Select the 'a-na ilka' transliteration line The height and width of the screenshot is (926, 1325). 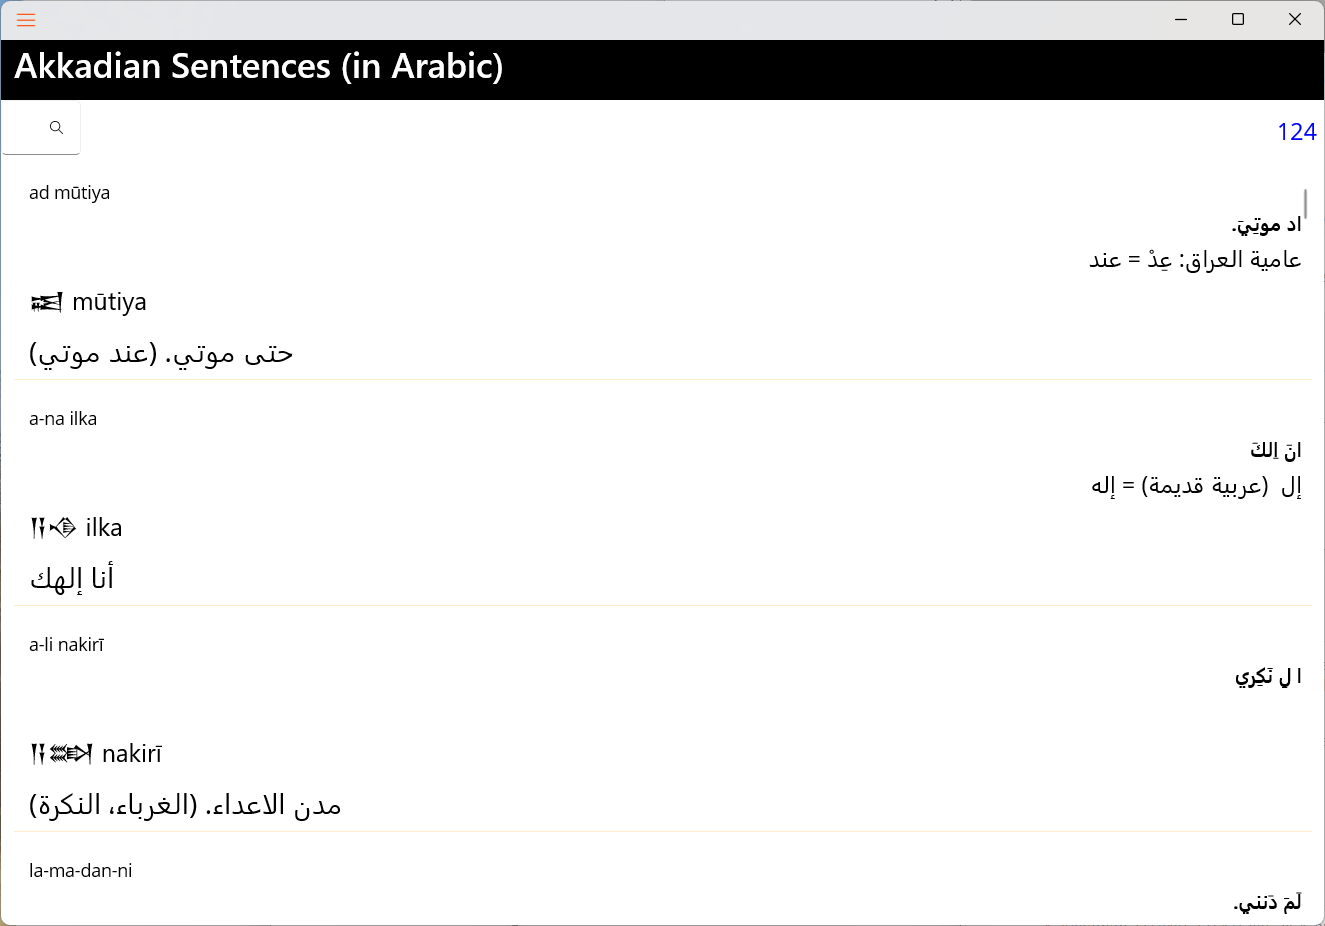63,419
